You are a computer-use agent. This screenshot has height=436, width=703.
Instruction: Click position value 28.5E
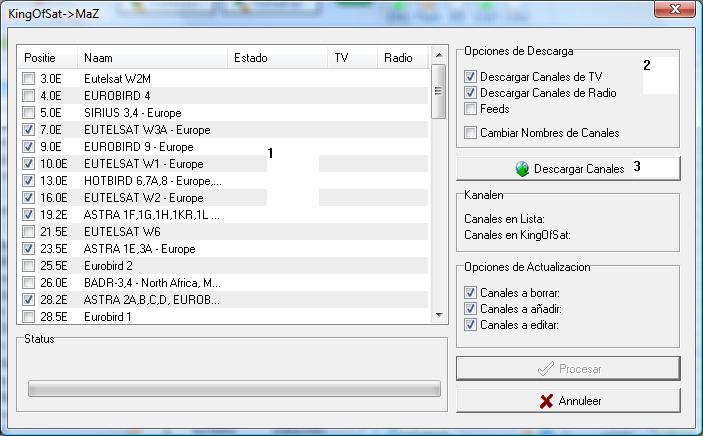(x=53, y=317)
